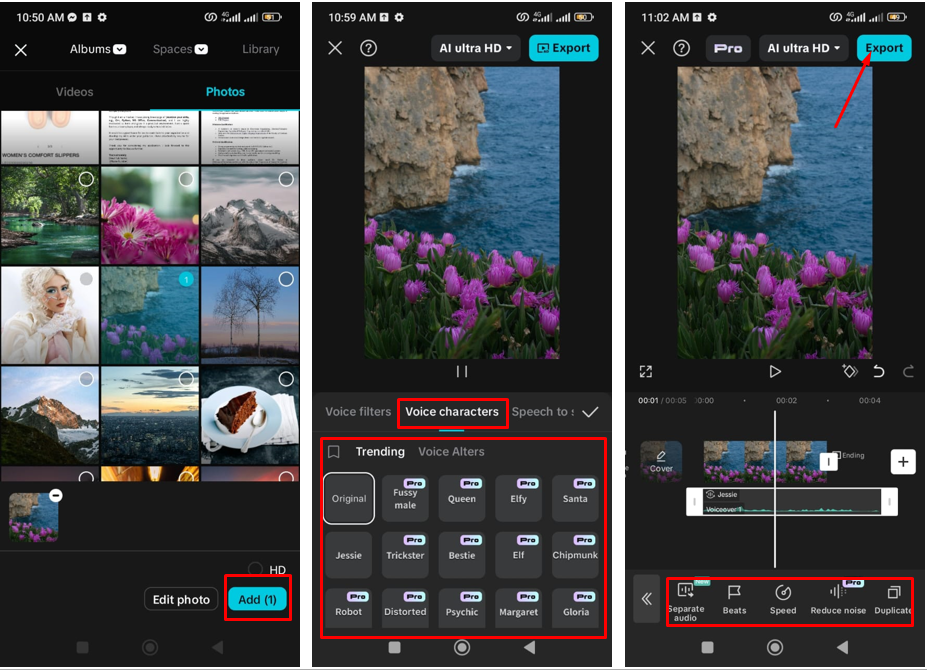Open the Speed tool
This screenshot has height=670, width=927.
coord(783,600)
